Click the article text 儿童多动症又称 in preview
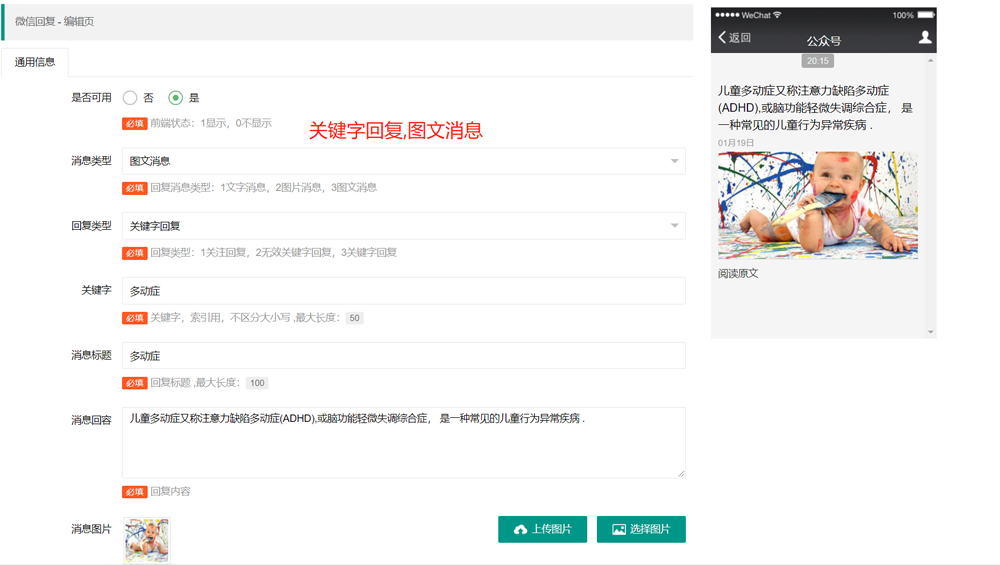 (x=815, y=108)
